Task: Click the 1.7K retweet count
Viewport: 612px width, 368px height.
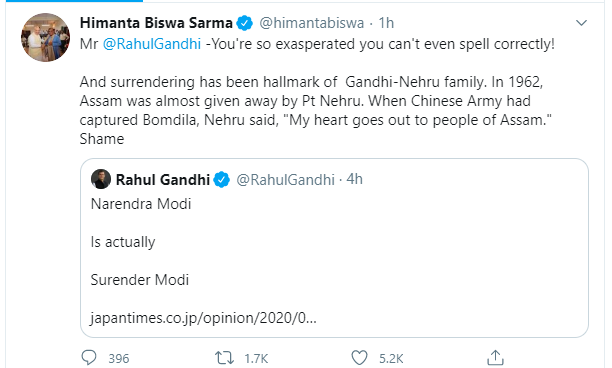Action: pos(256,358)
